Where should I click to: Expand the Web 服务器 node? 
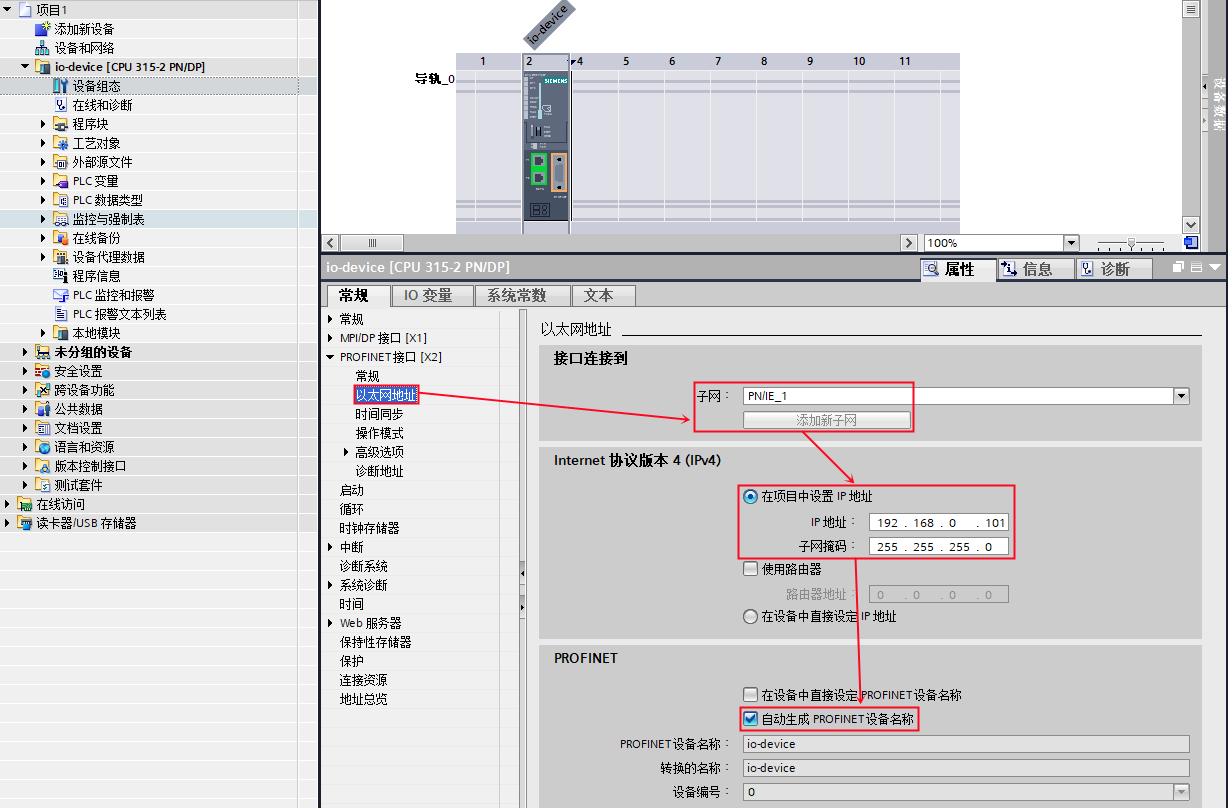click(331, 623)
